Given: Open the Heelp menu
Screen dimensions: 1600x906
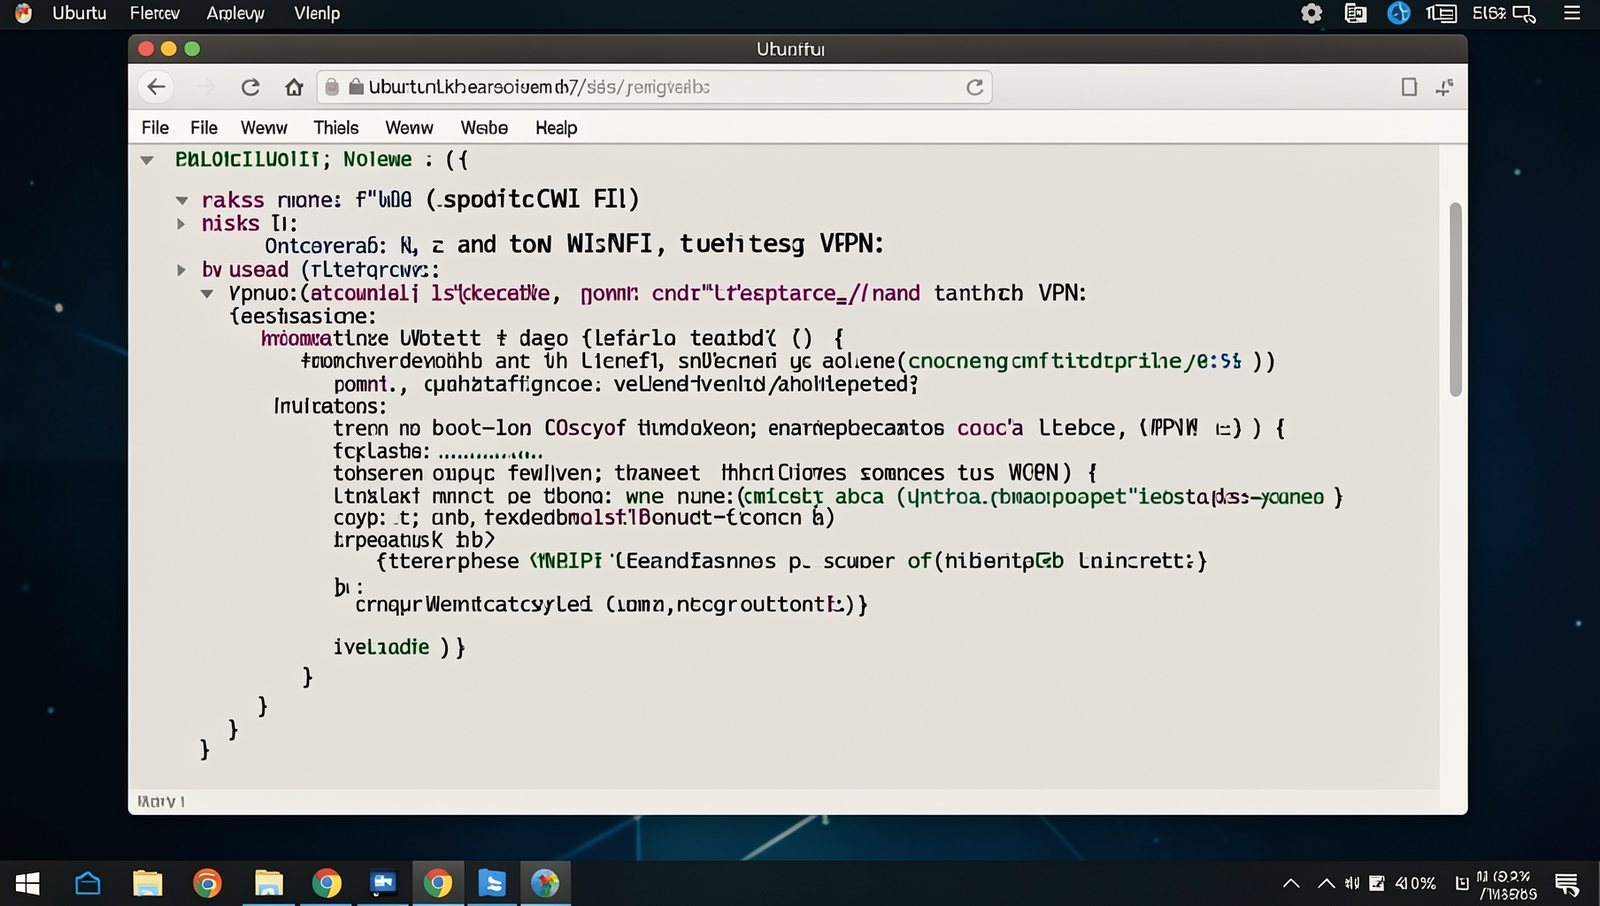Looking at the screenshot, I should (556, 128).
